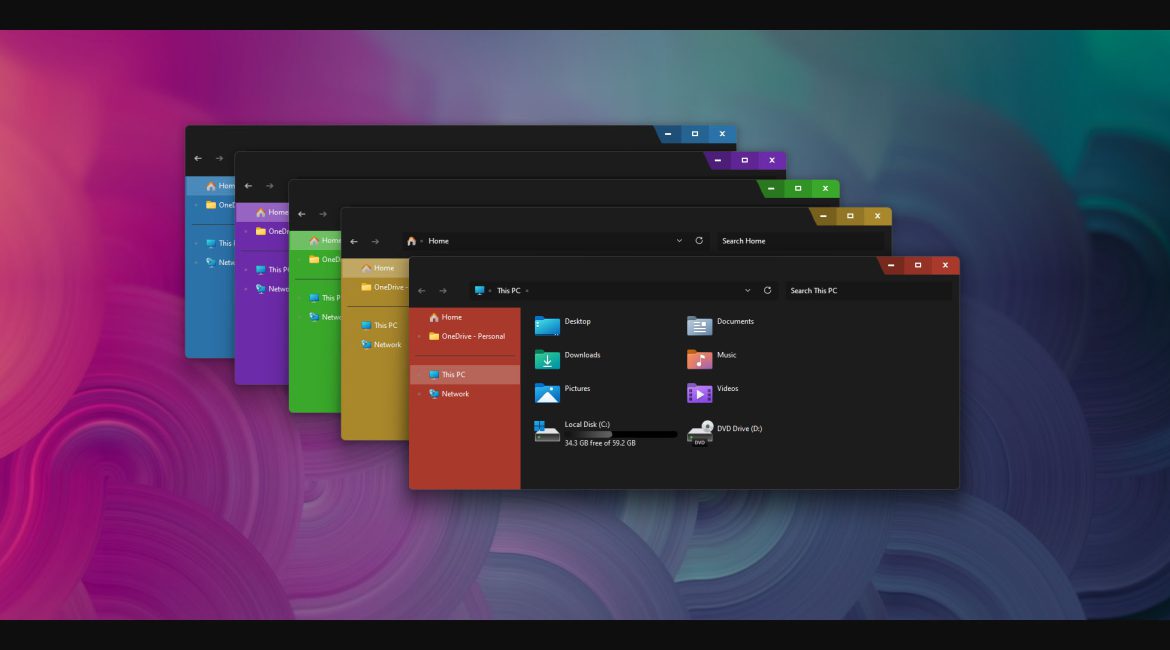Open the Documents folder
The image size is (1170, 650).
tap(721, 325)
